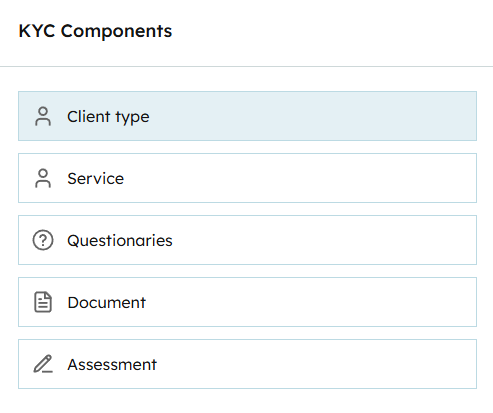Open the Assessment component

coord(247,364)
